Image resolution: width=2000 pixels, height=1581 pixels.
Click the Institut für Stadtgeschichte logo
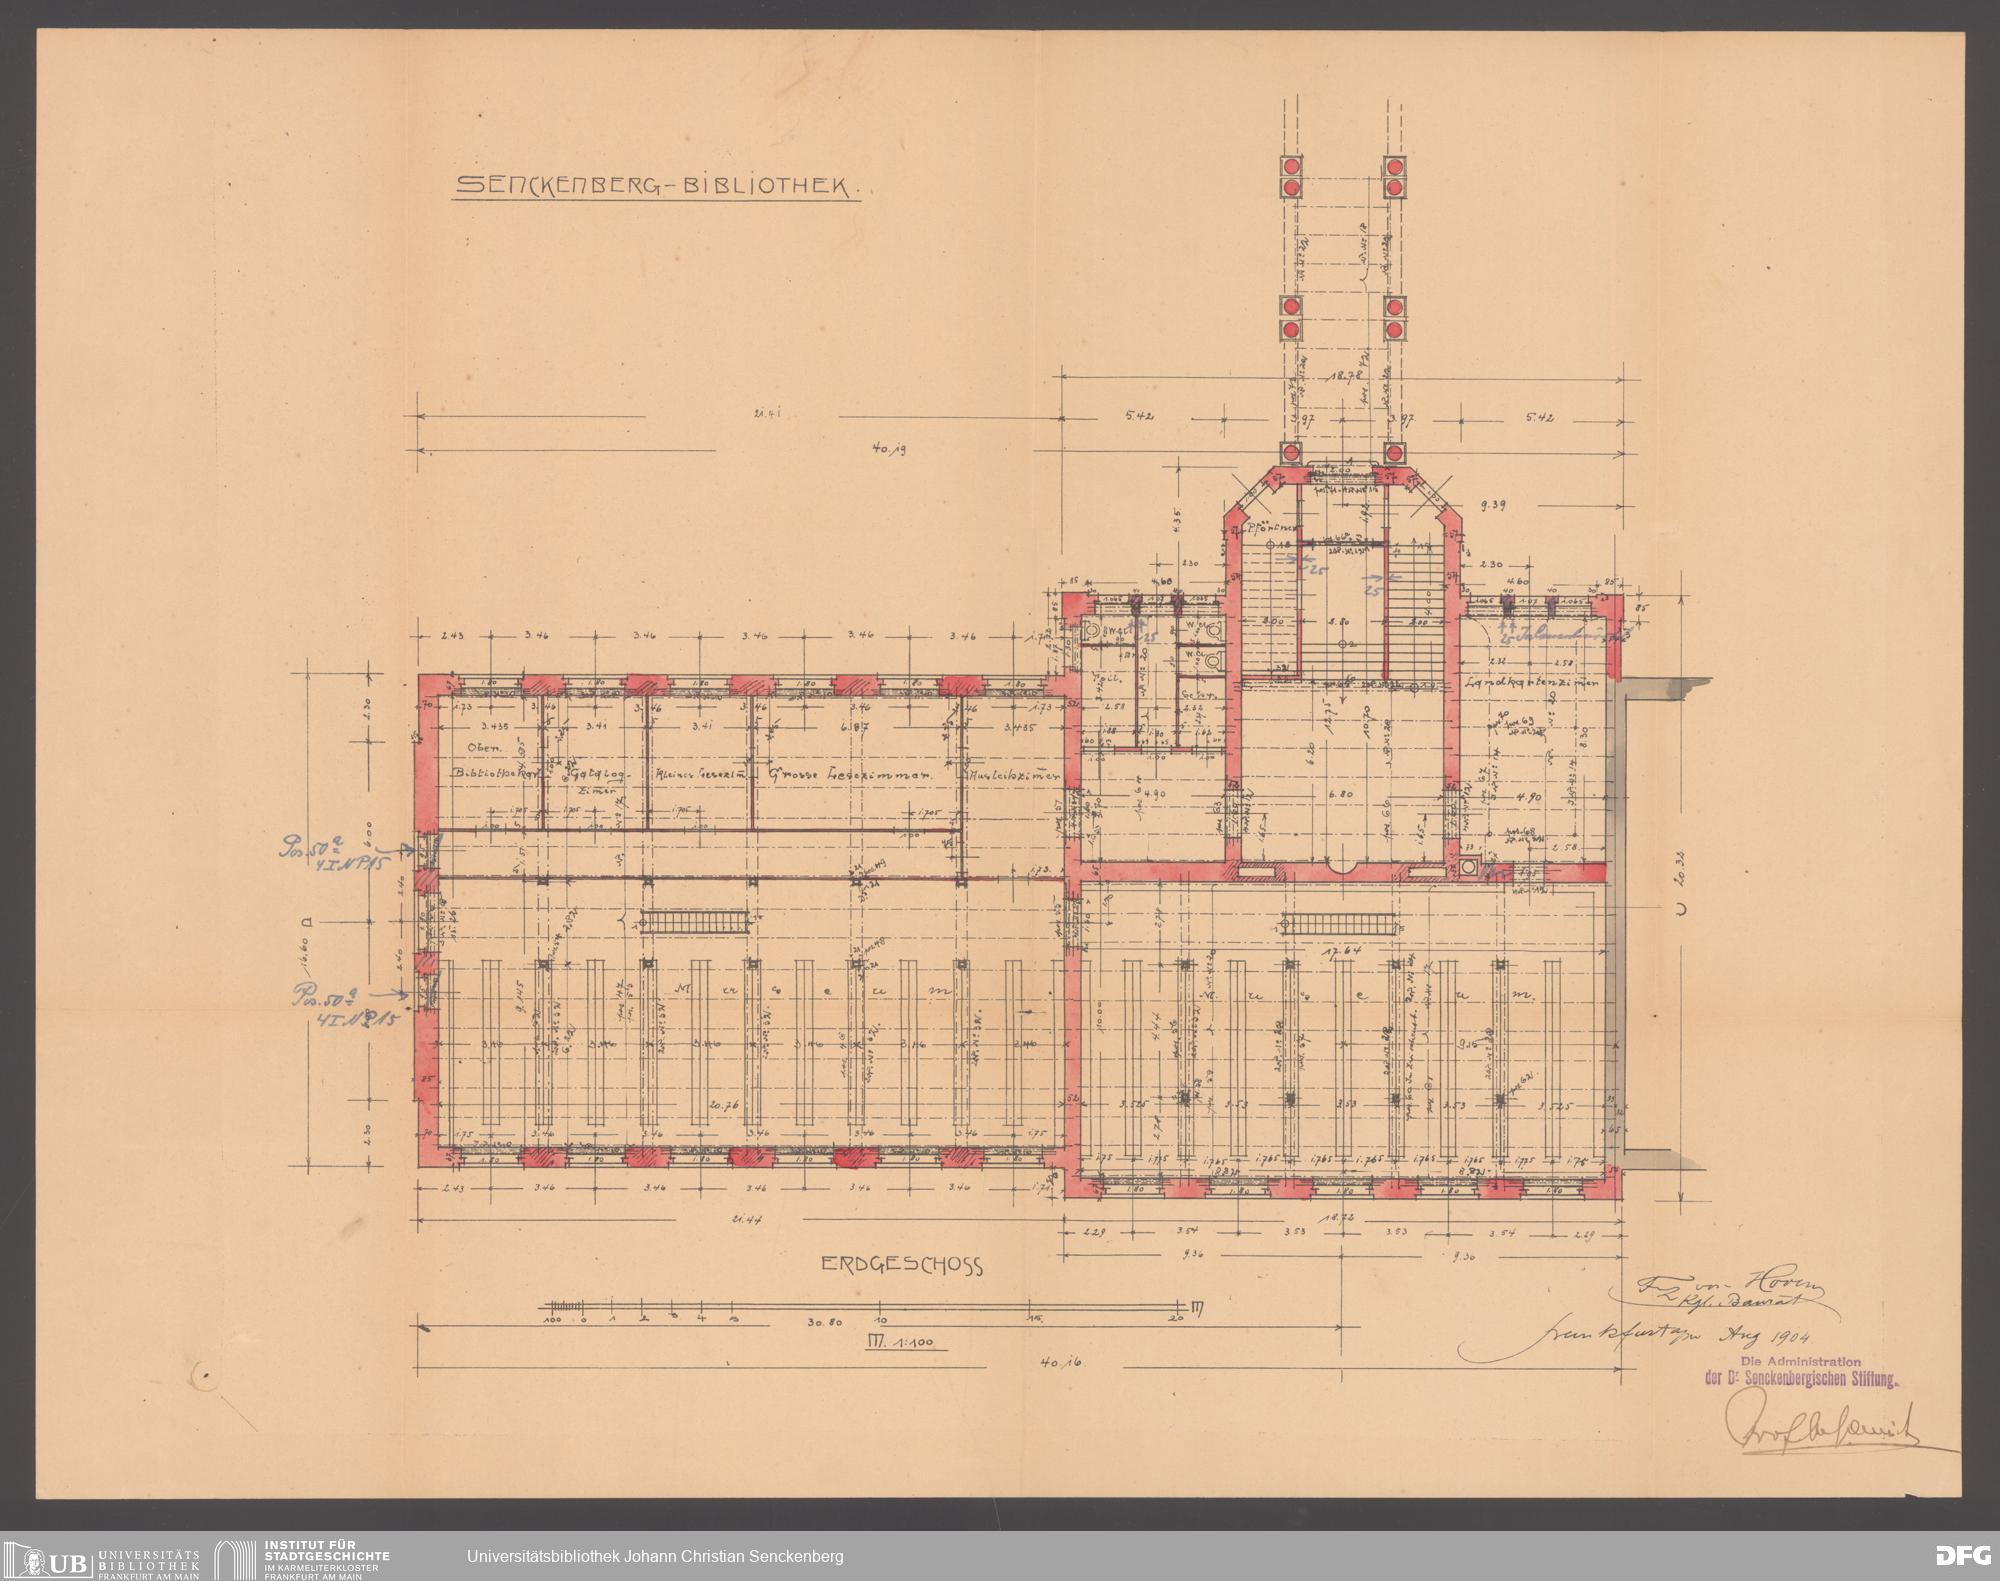(303, 1556)
